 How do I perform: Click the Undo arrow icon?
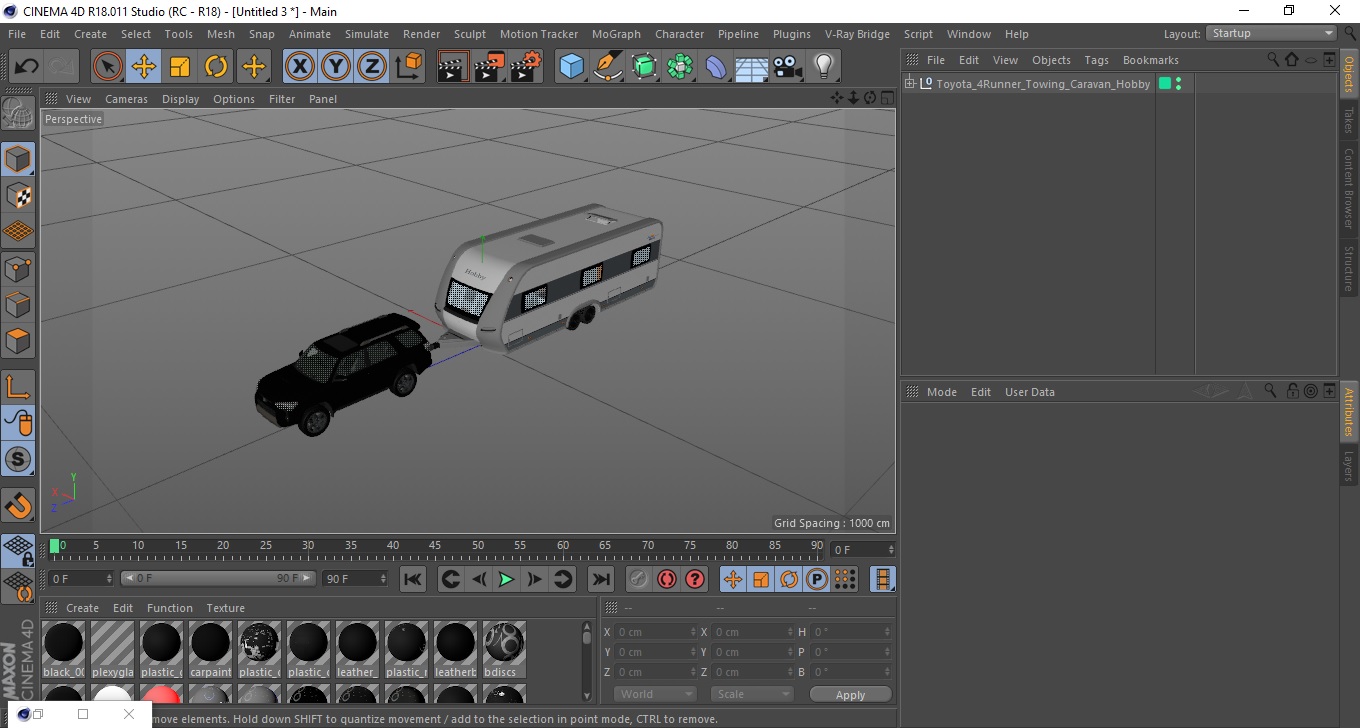tap(26, 67)
